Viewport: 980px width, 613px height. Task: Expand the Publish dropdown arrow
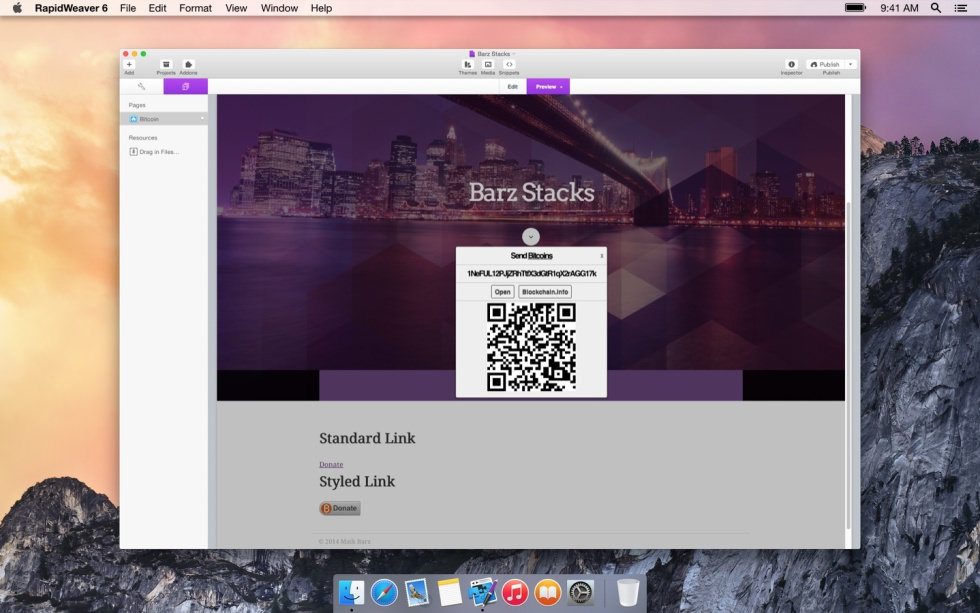point(851,64)
